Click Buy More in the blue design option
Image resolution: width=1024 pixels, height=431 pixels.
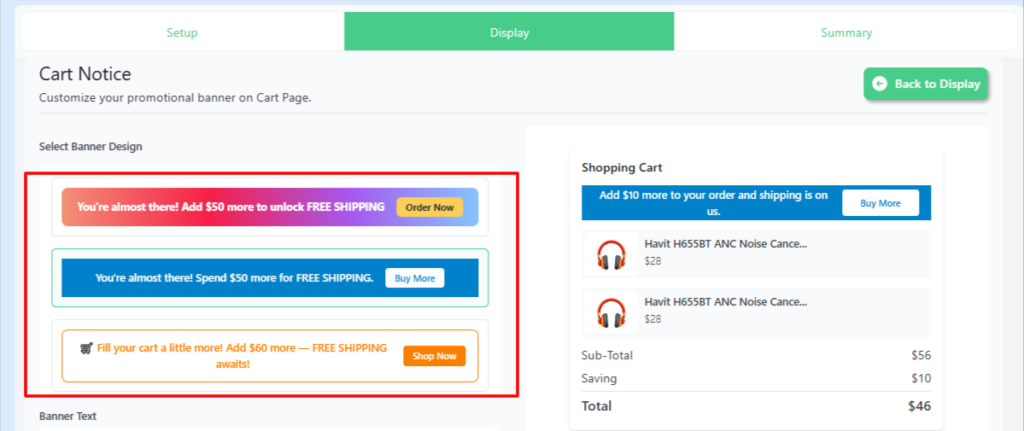(415, 278)
